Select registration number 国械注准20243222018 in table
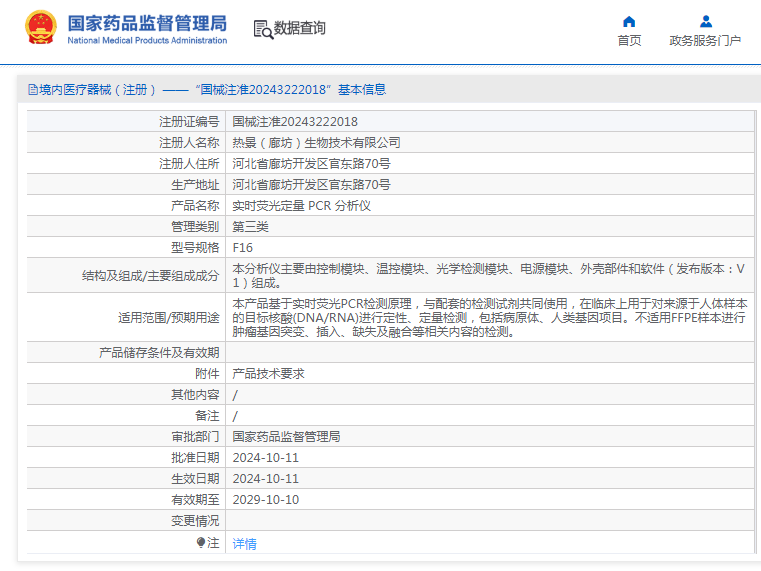Image resolution: width=761 pixels, height=571 pixels. [295, 122]
